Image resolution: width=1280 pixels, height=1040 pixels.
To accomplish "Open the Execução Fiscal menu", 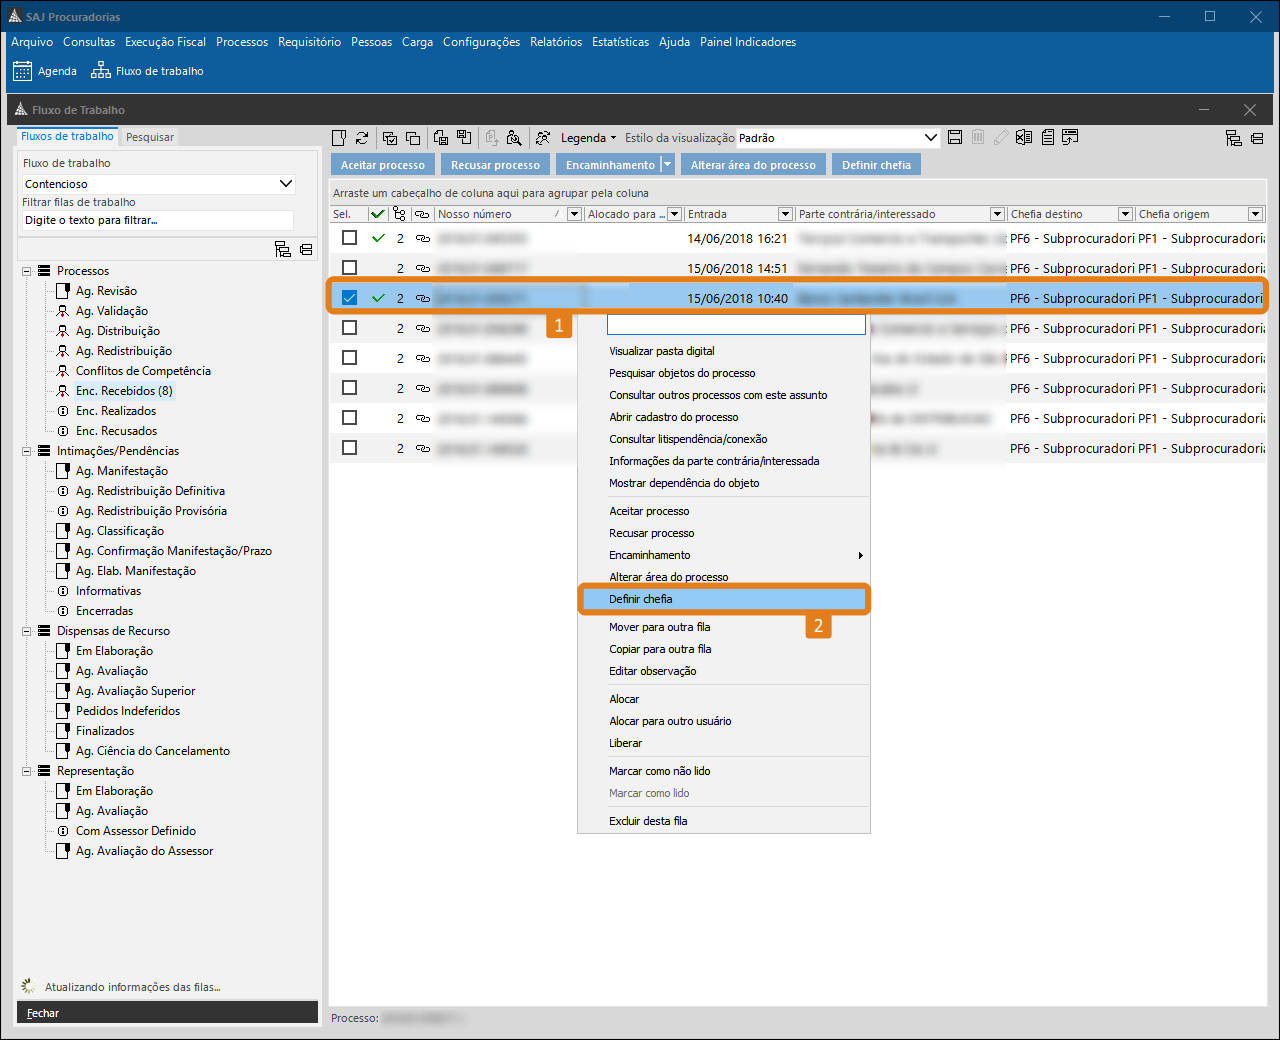I will (x=165, y=42).
